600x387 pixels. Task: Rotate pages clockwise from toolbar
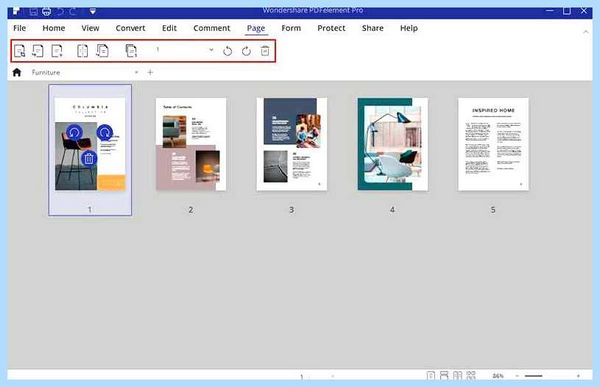coord(246,51)
